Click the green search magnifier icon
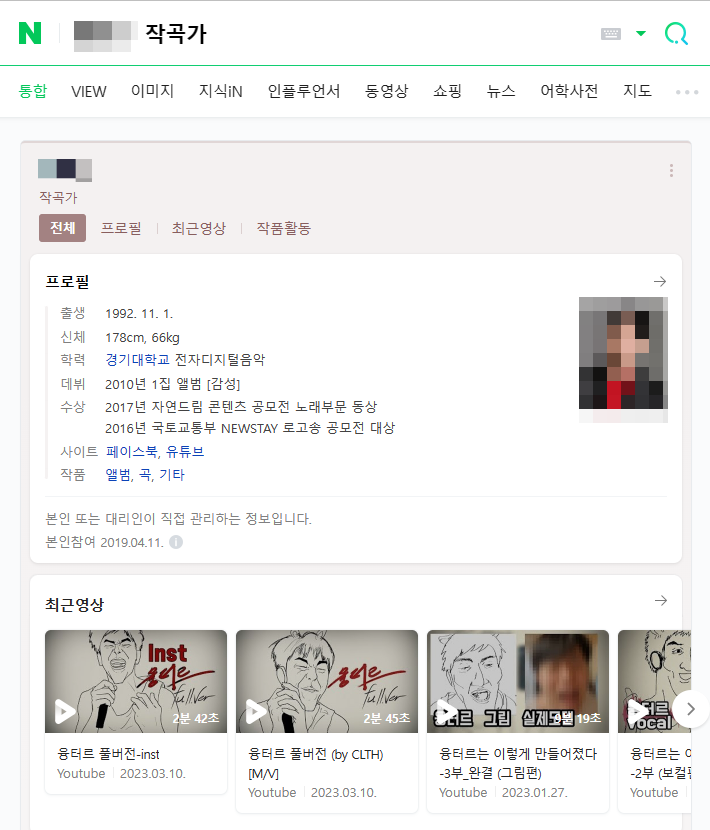The width and height of the screenshot is (710, 830). click(x=676, y=34)
